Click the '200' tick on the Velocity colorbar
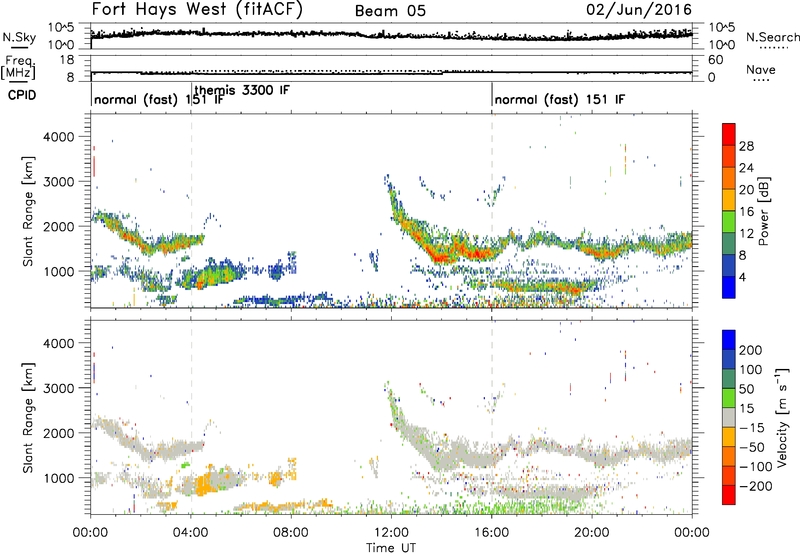This screenshot has height=554, width=800. [x=751, y=350]
